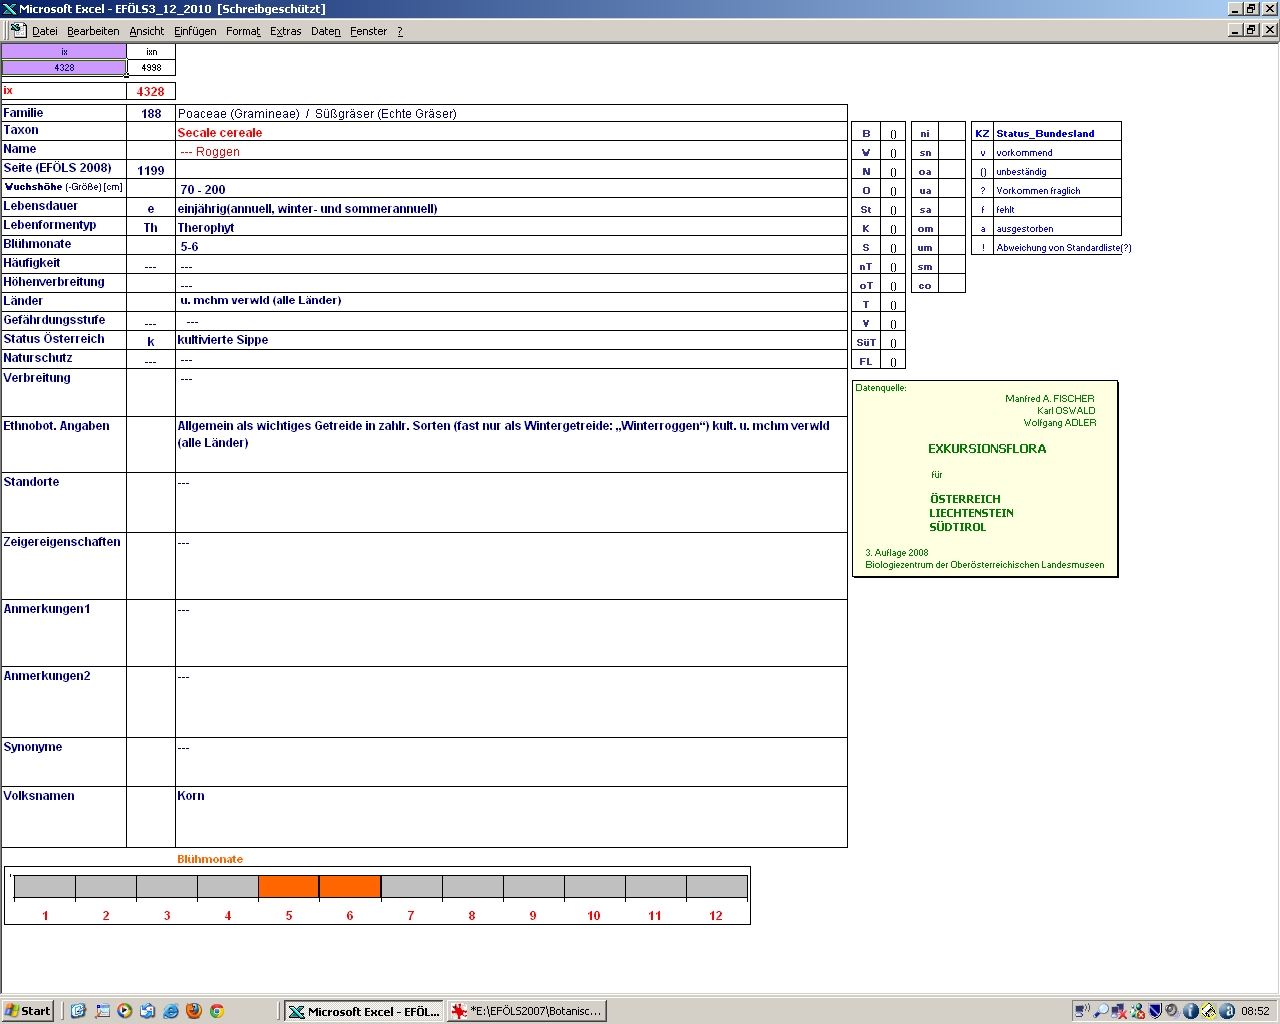Image resolution: width=1280 pixels, height=1024 pixels.
Task: Switch to the E:\EFÖLS2007 Botanisc taskbar window
Action: pos(527,1011)
